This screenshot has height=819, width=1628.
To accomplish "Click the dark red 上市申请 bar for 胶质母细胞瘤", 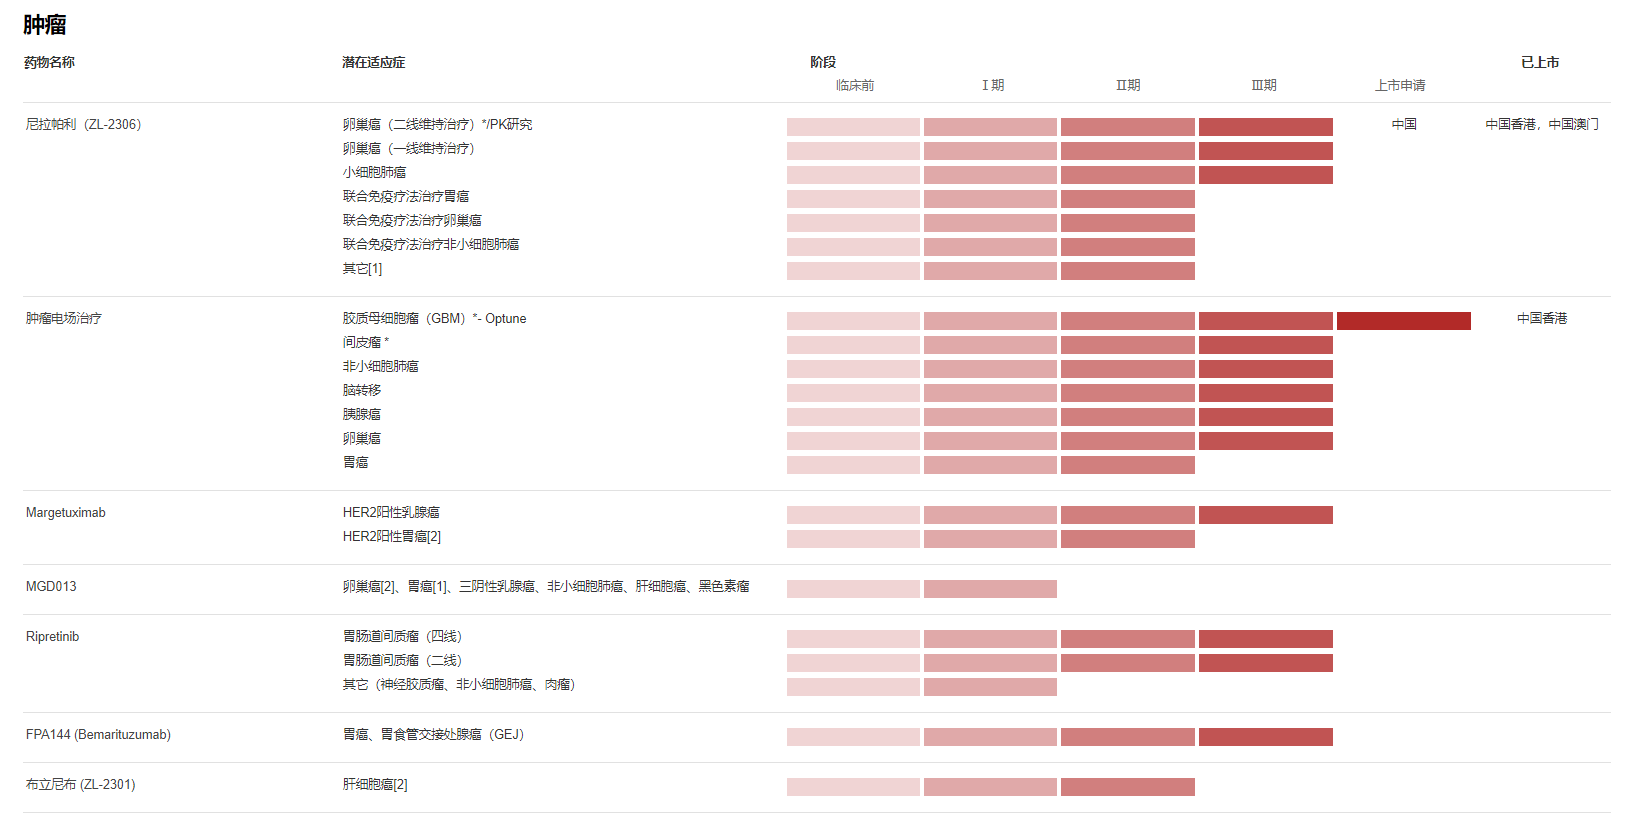I will 1403,321.
